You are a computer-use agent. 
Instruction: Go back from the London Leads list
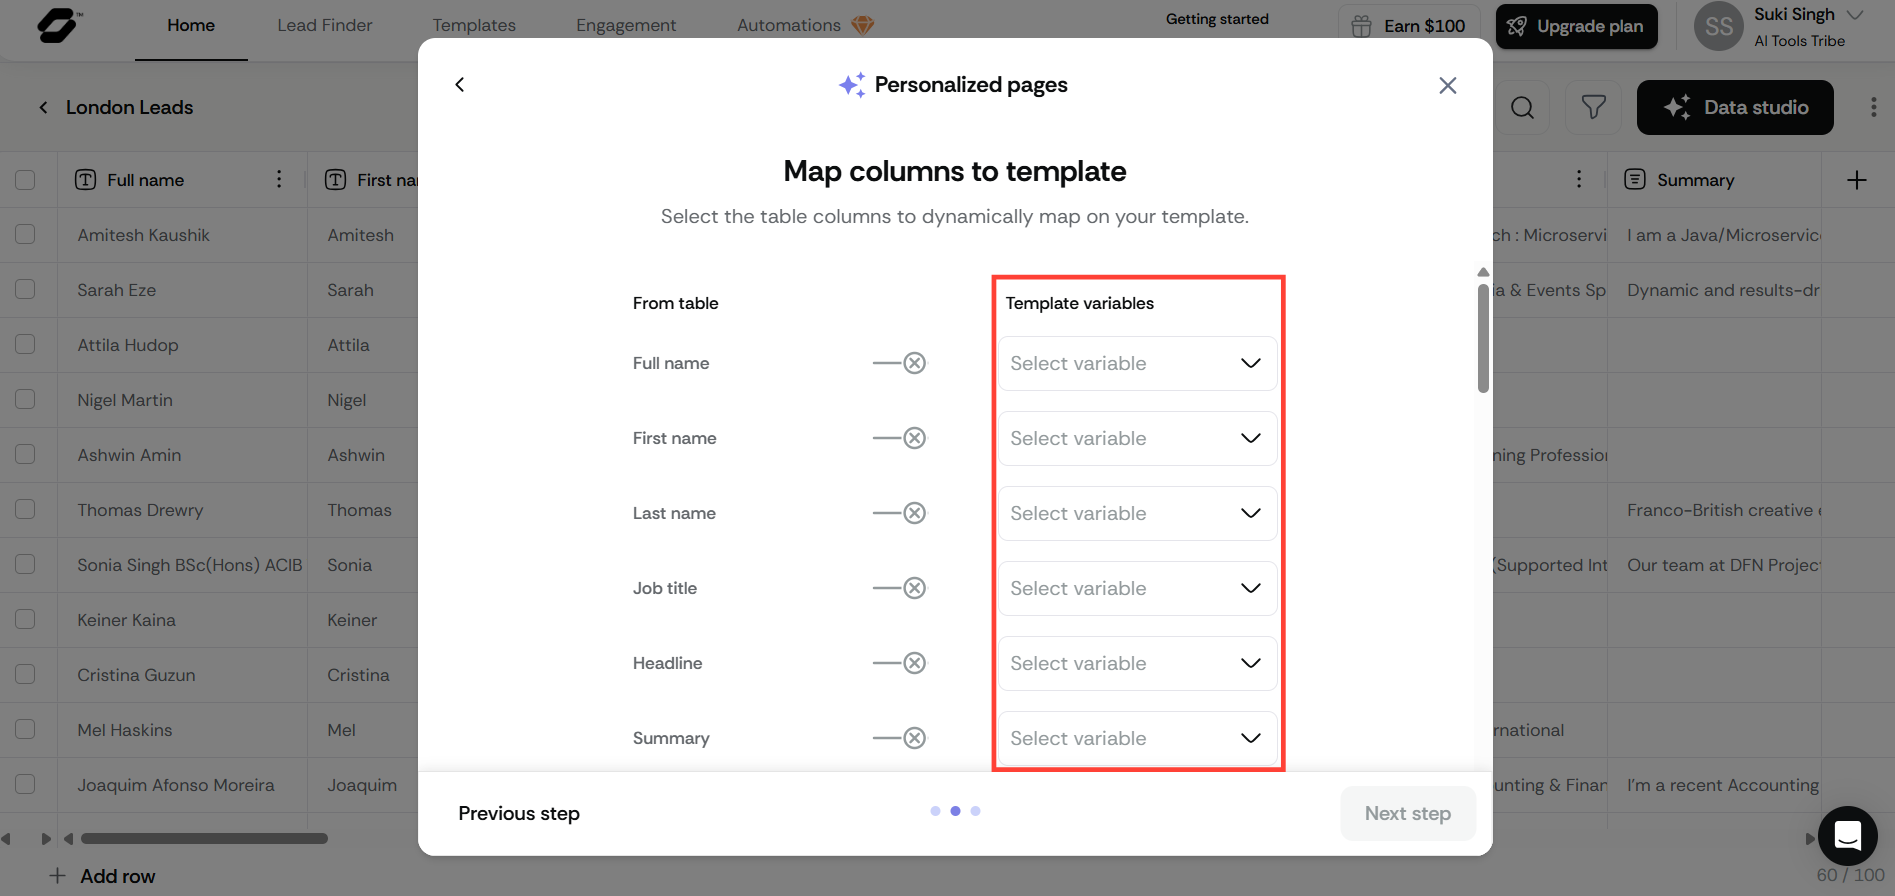pyautogui.click(x=43, y=107)
